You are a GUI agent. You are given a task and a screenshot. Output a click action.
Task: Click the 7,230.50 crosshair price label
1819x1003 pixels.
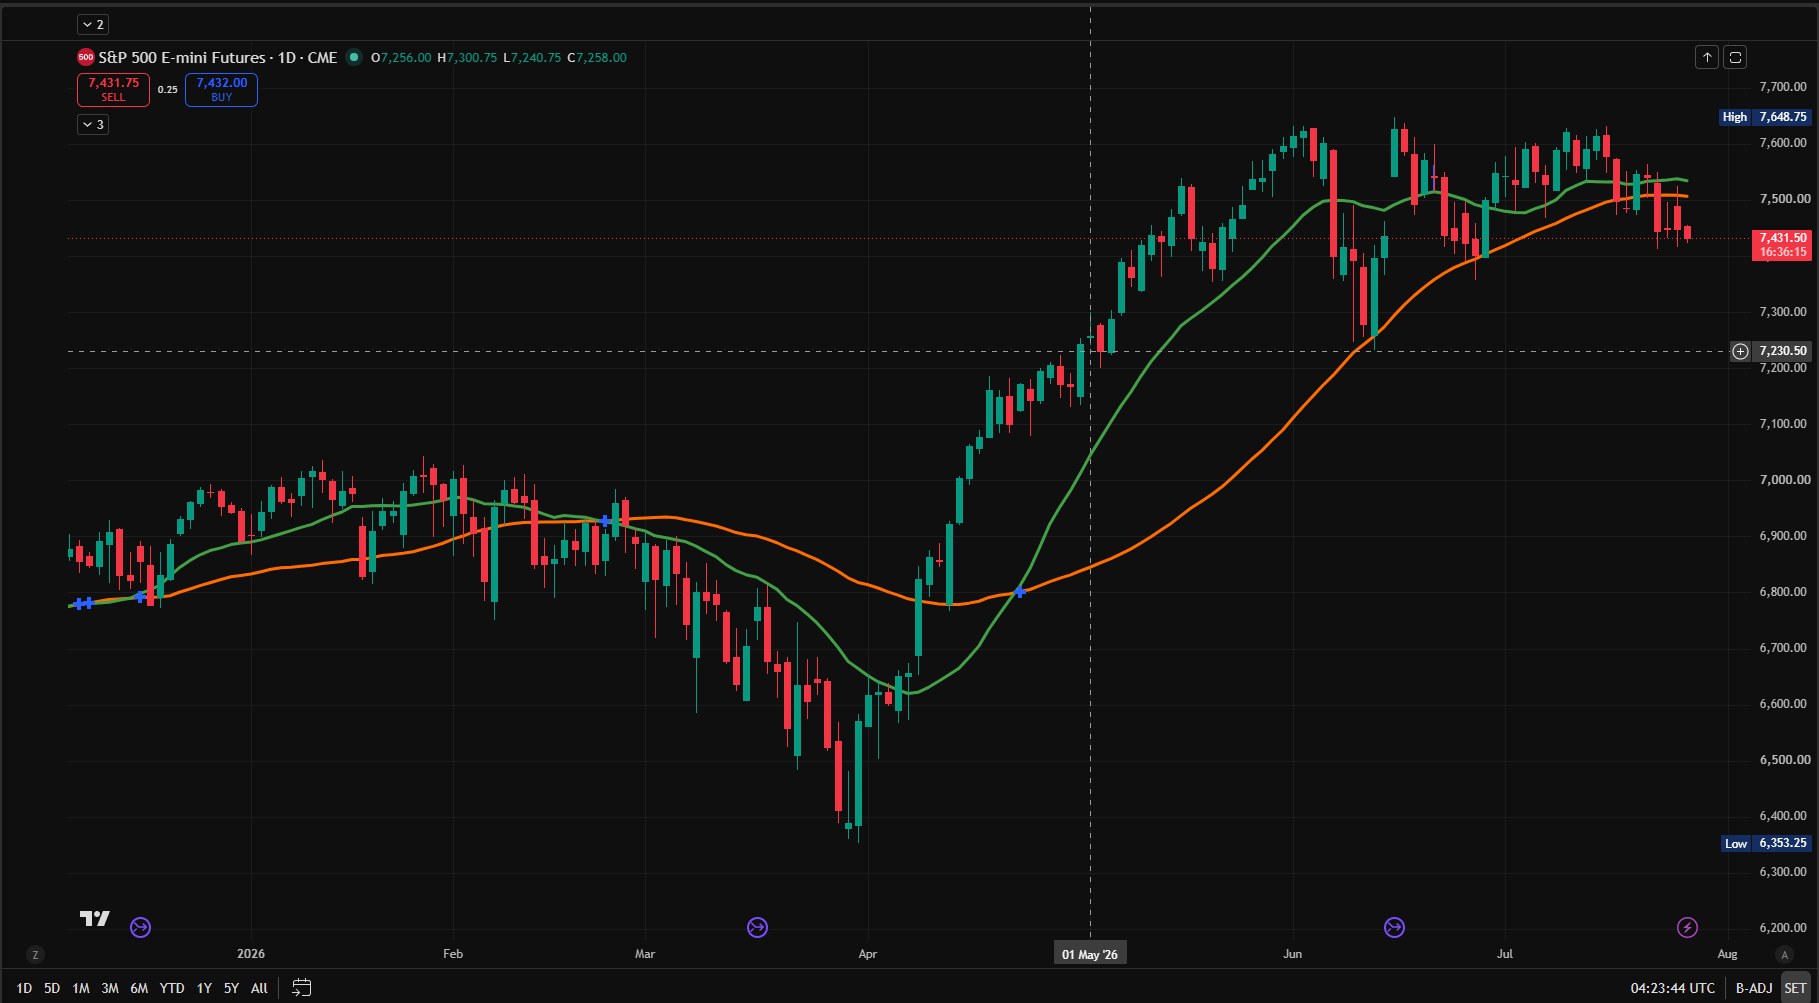[x=1783, y=351]
